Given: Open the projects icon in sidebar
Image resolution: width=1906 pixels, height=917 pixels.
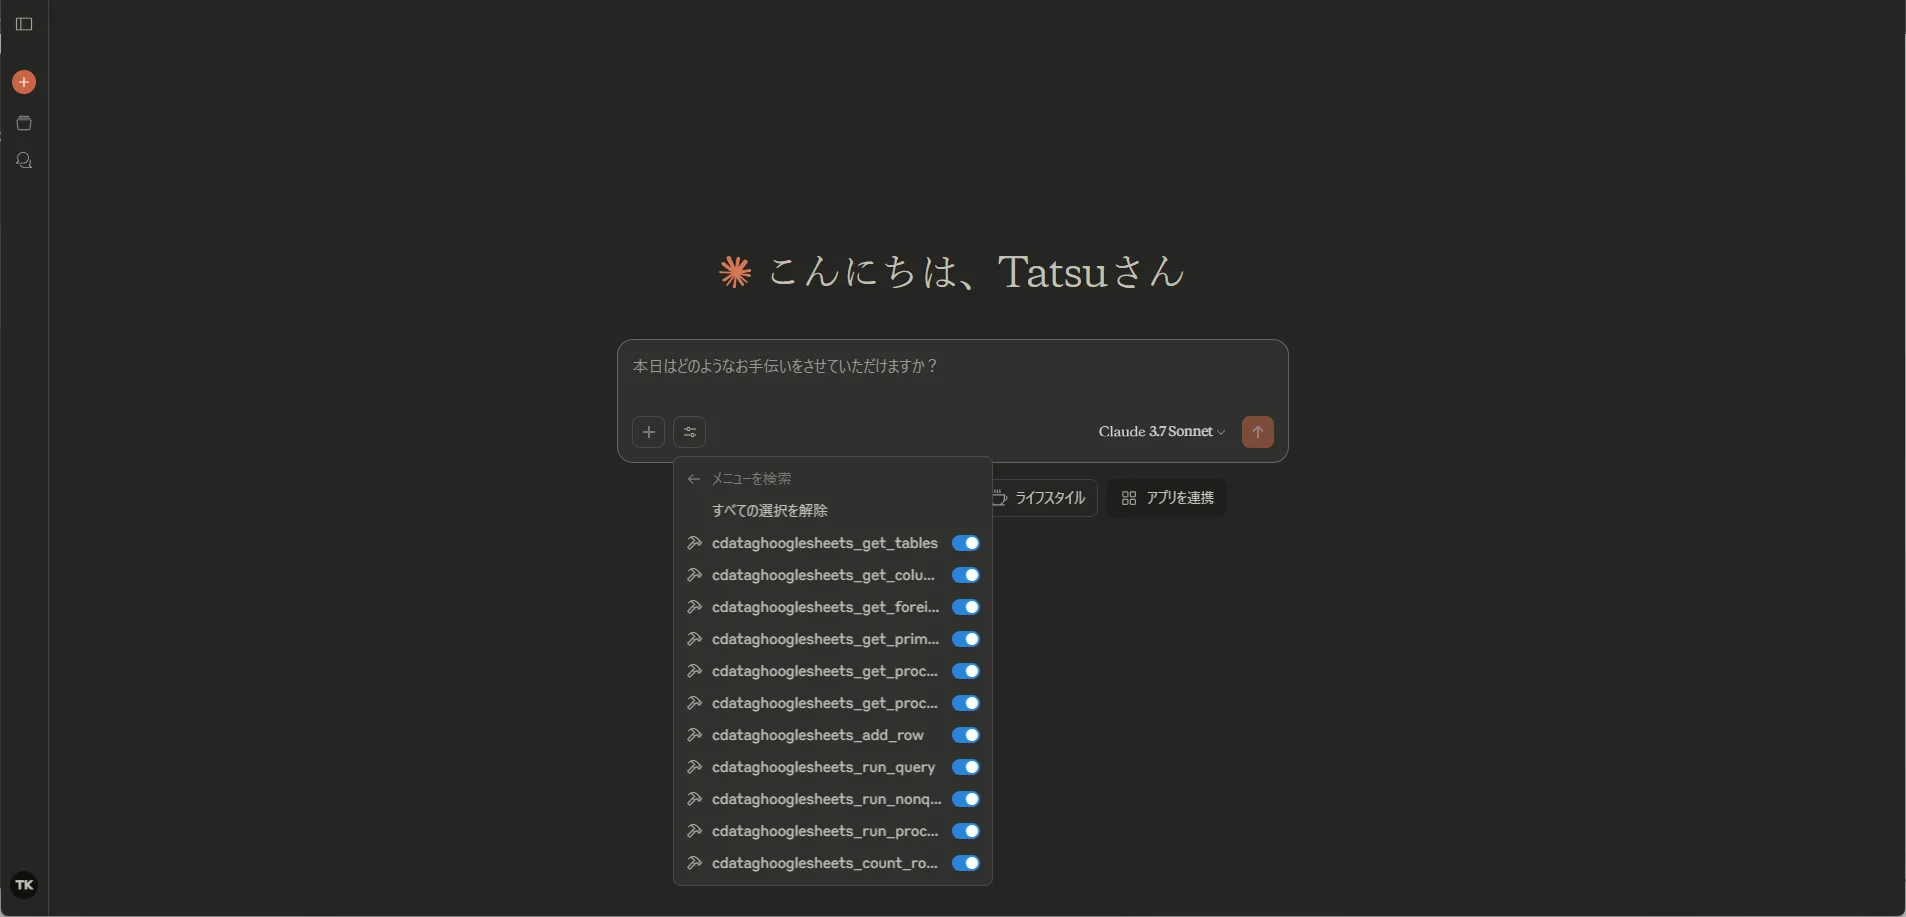Looking at the screenshot, I should pos(24,123).
